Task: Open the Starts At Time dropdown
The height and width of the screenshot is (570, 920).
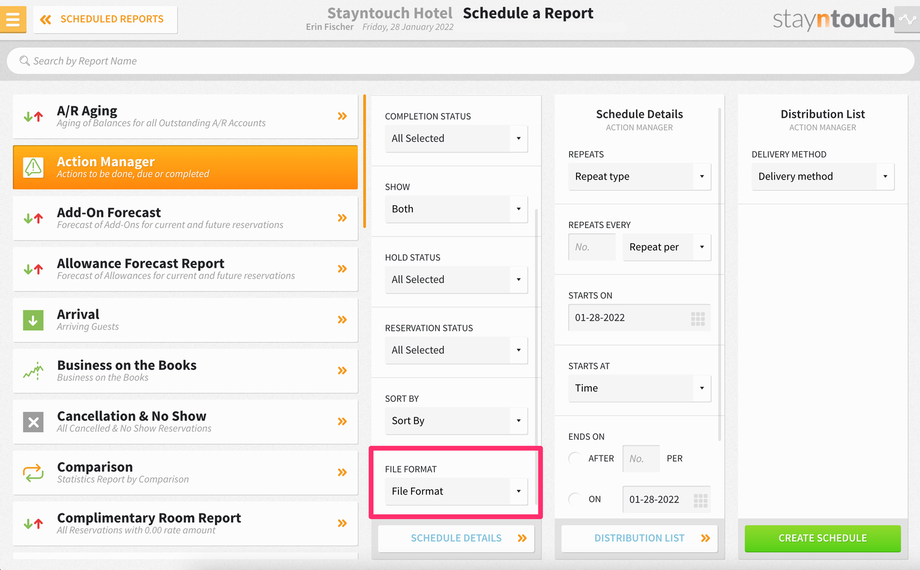Action: pos(639,388)
